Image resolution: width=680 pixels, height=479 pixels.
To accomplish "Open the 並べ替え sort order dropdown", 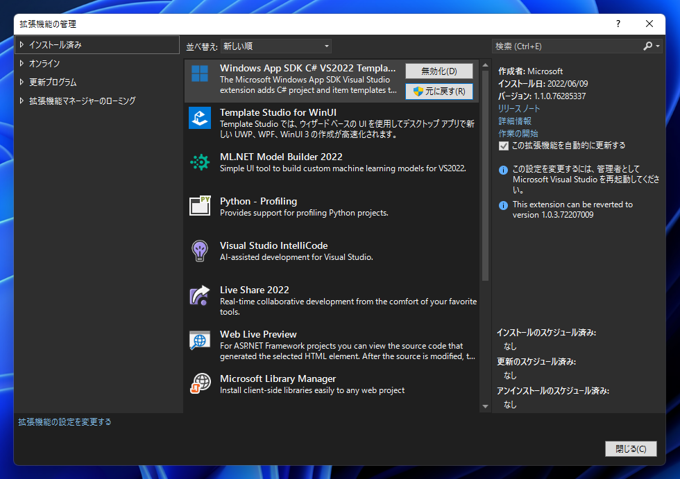I will pos(276,46).
